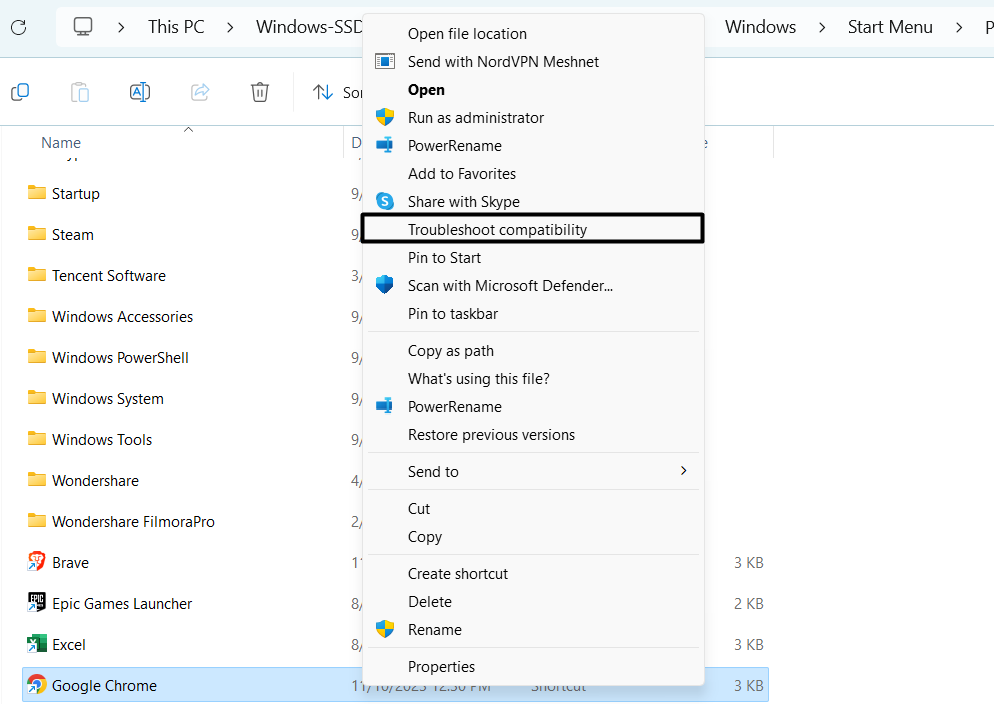
Task: Click the Share toolbar icon
Action: tap(200, 92)
